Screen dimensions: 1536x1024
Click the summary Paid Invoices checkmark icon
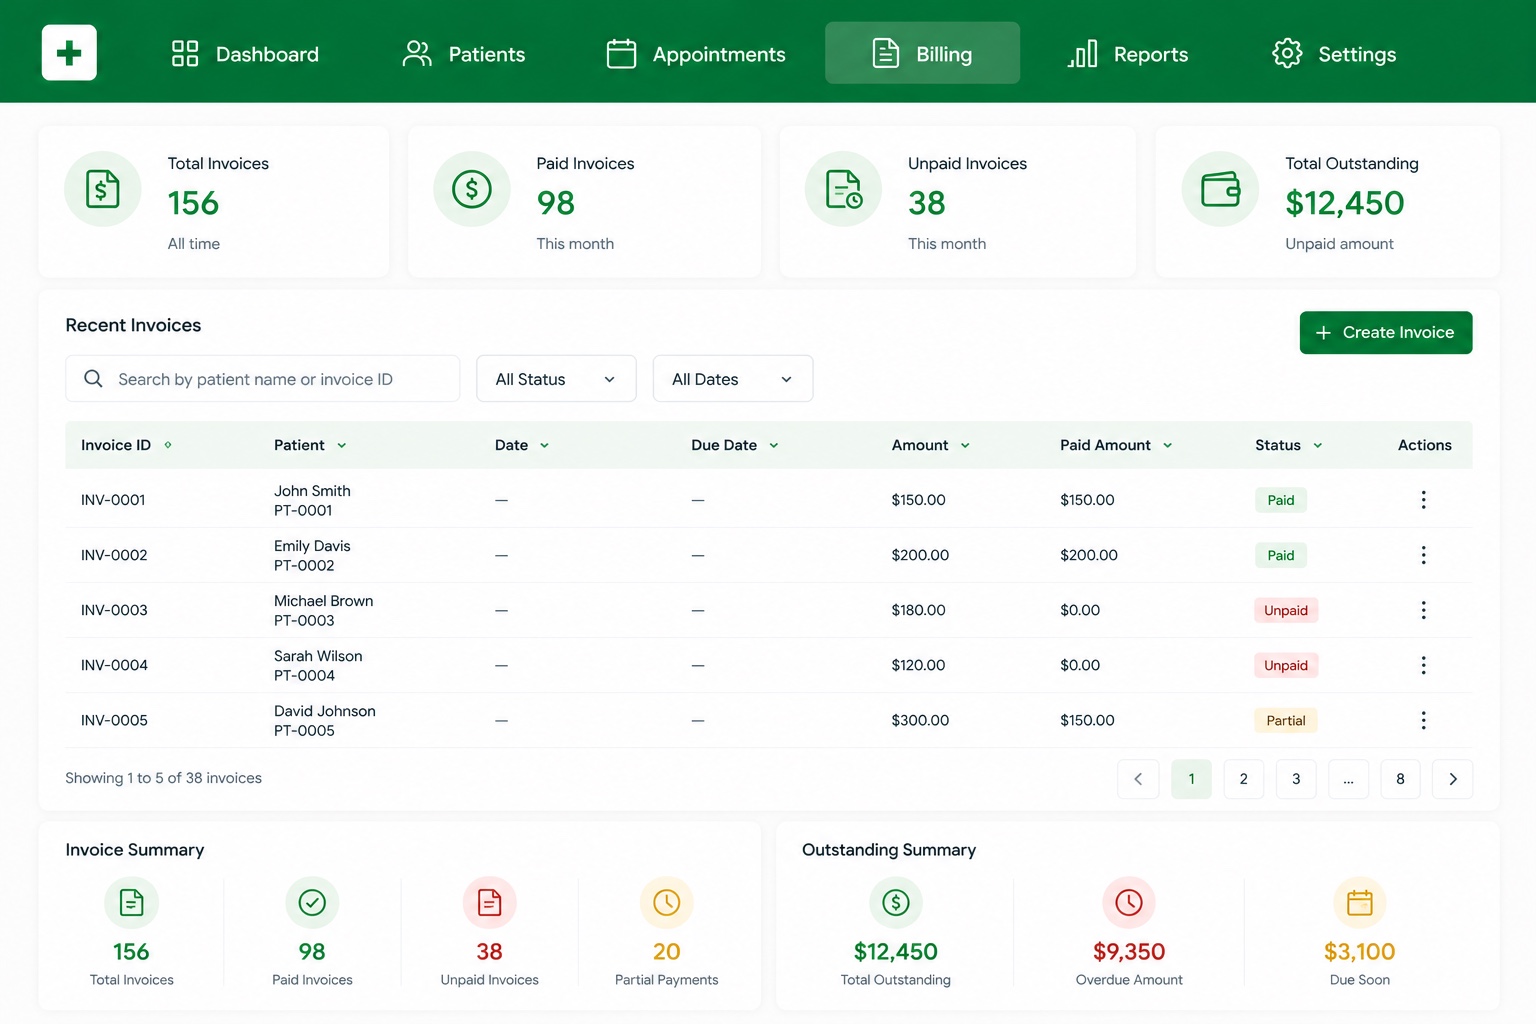pos(312,903)
